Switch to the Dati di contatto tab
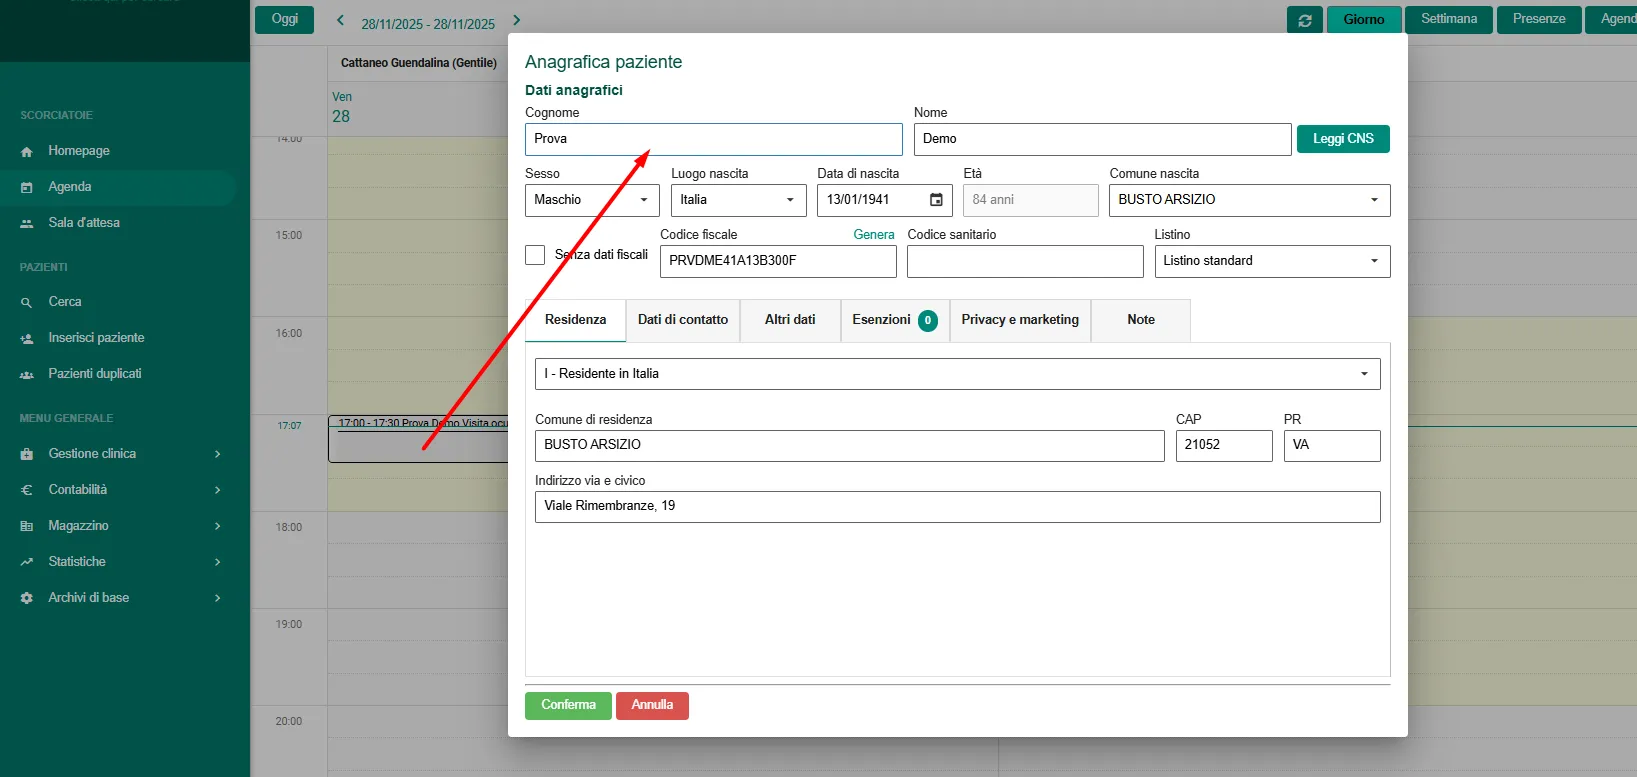 click(683, 320)
